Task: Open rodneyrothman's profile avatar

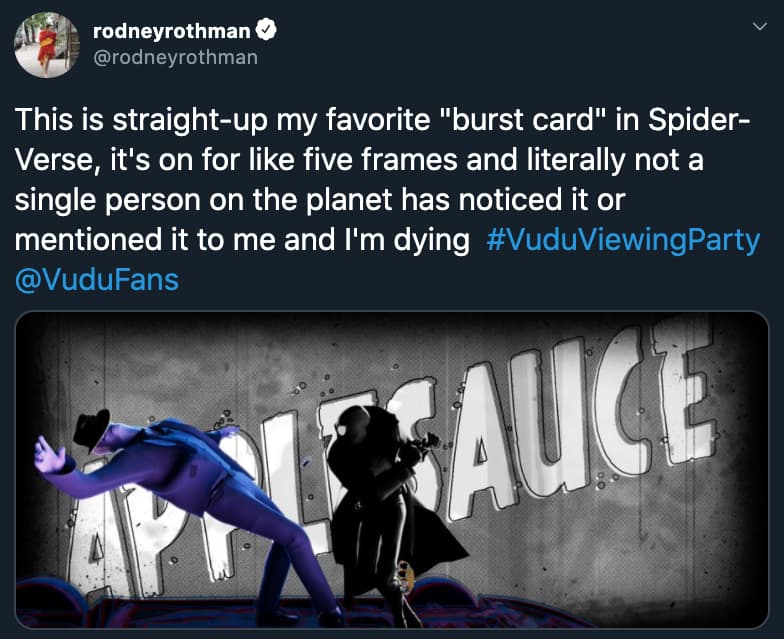Action: (x=46, y=45)
